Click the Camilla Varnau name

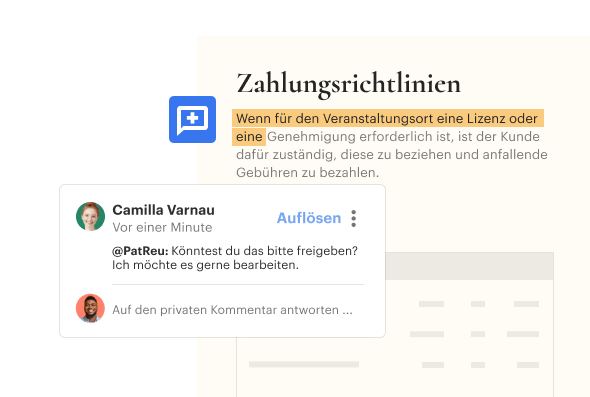click(163, 210)
